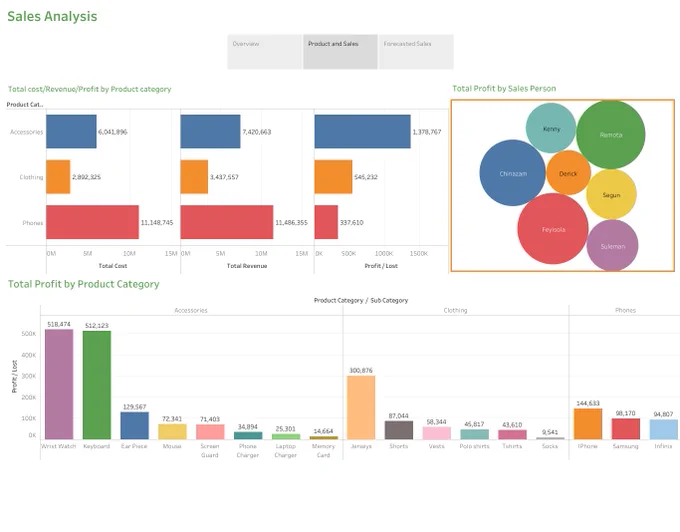Select Phones revenue bar 11,486,355
Image resolution: width=680 pixels, height=532 pixels.
point(227,222)
